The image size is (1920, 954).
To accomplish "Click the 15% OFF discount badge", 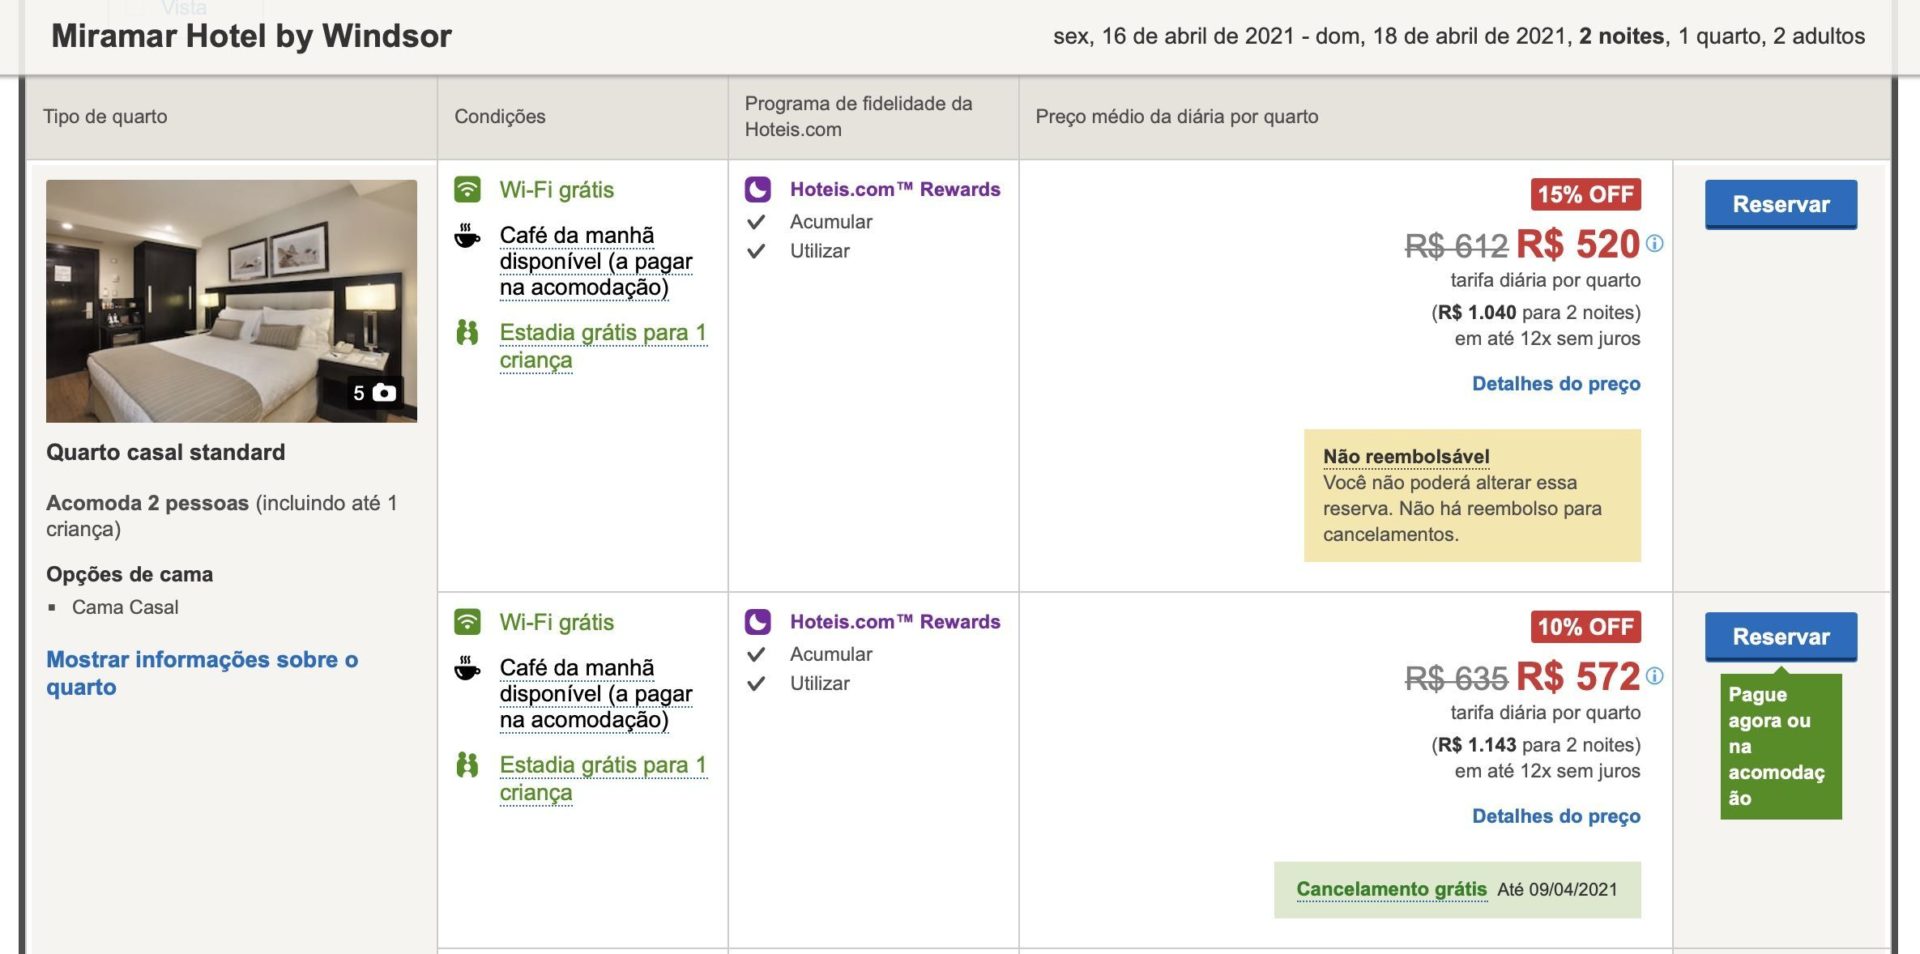I will [x=1586, y=194].
